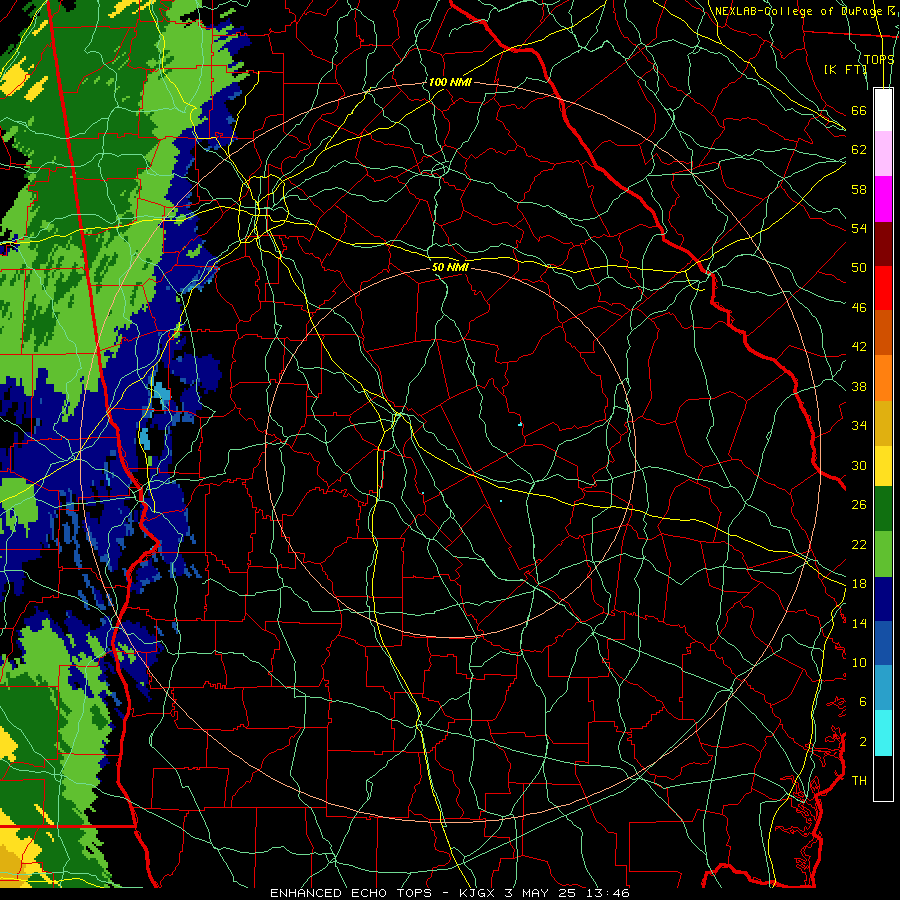Screen dimensions: 900x900
Task: Click the legend value 26
Action: (x=859, y=505)
